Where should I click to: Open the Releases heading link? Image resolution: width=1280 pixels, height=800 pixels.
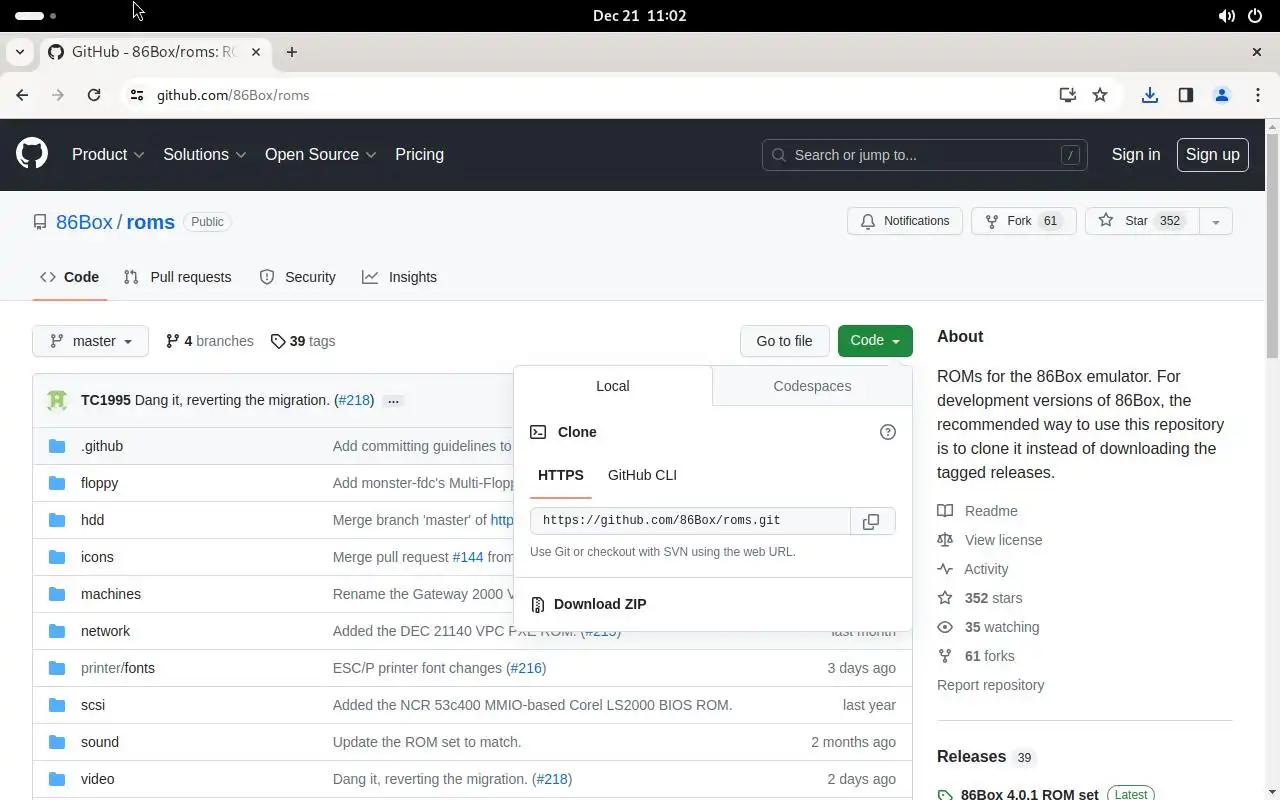971,757
